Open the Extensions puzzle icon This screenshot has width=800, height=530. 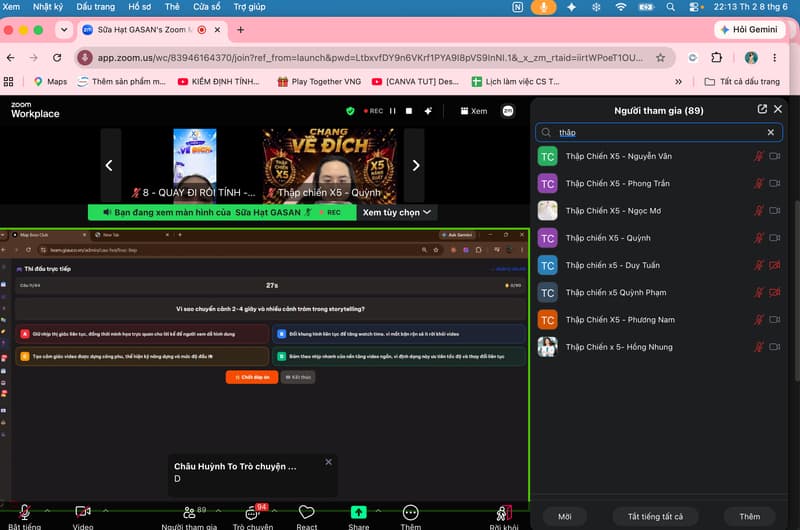[716, 58]
